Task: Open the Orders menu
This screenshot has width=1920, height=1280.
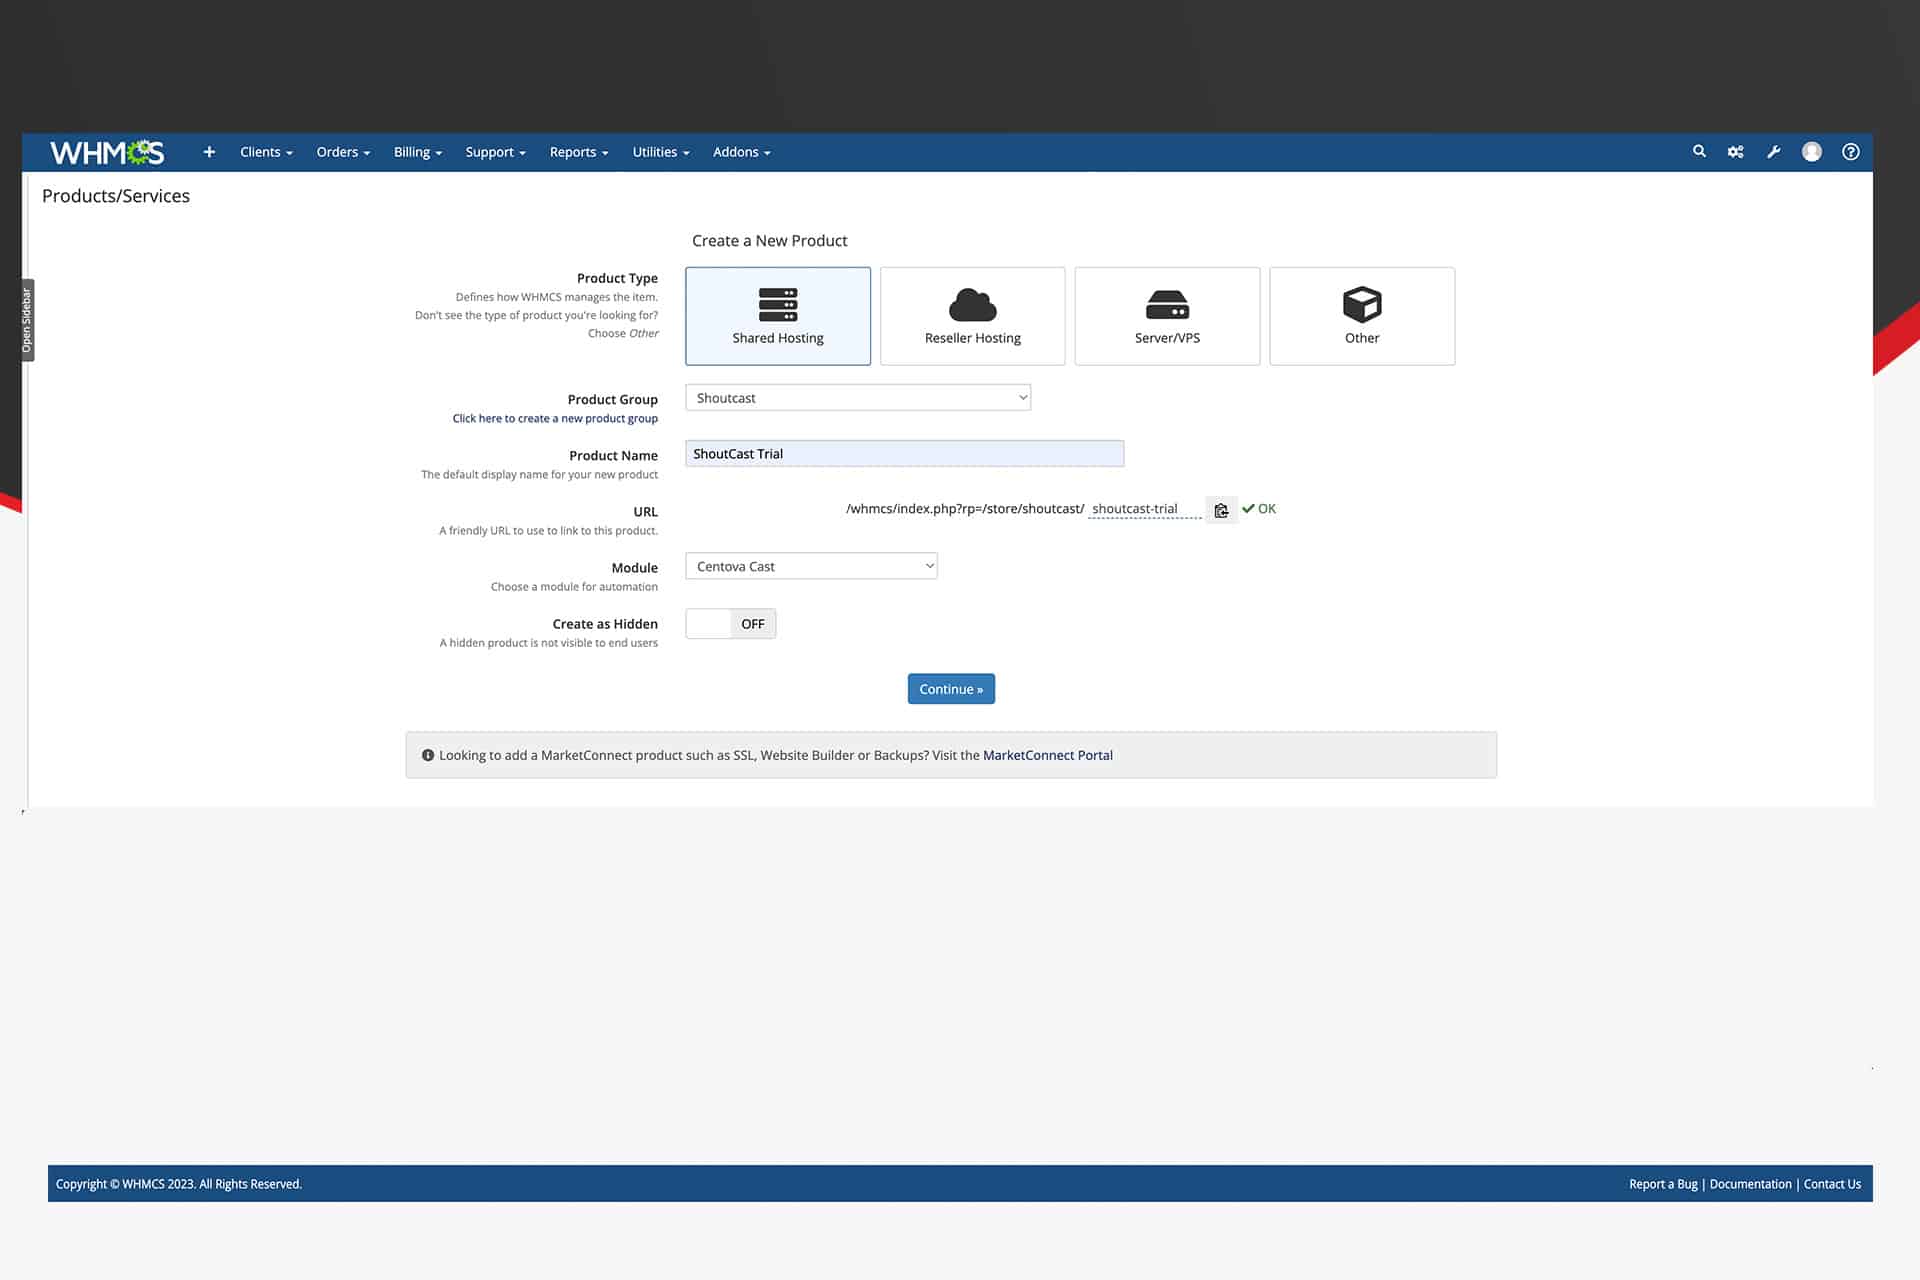Action: pyautogui.click(x=343, y=152)
